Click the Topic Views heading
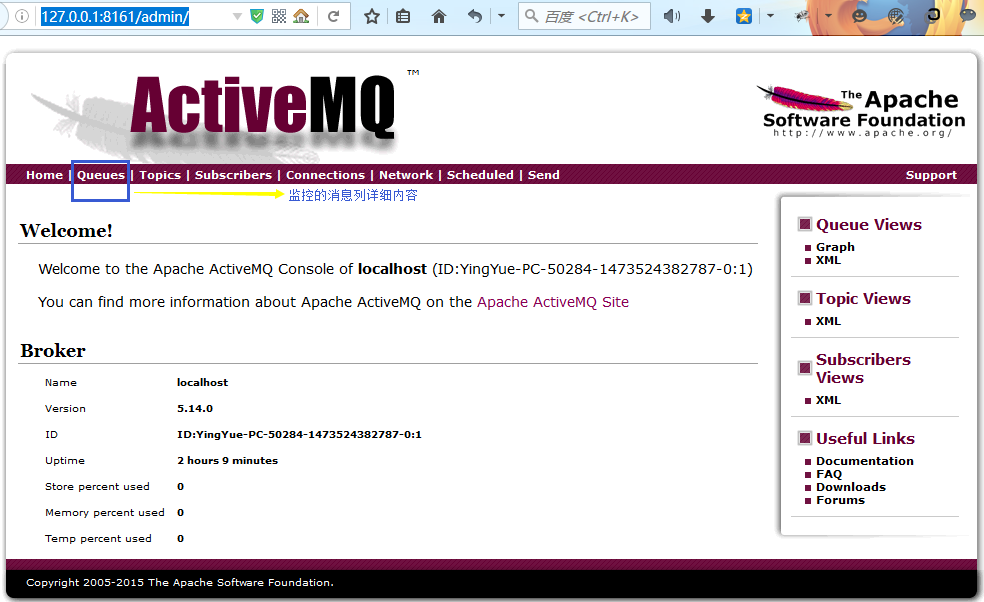 point(863,299)
